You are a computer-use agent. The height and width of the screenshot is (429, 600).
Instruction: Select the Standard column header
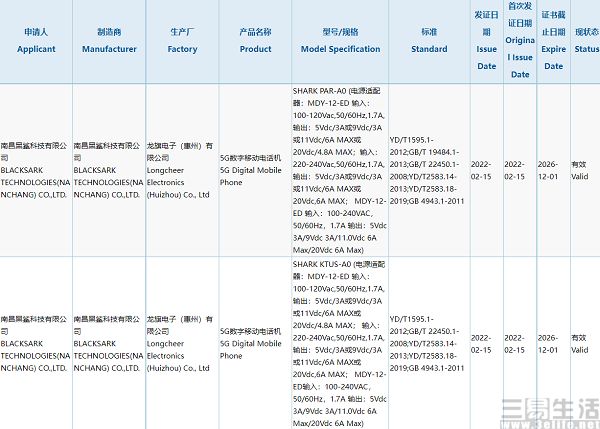429,41
